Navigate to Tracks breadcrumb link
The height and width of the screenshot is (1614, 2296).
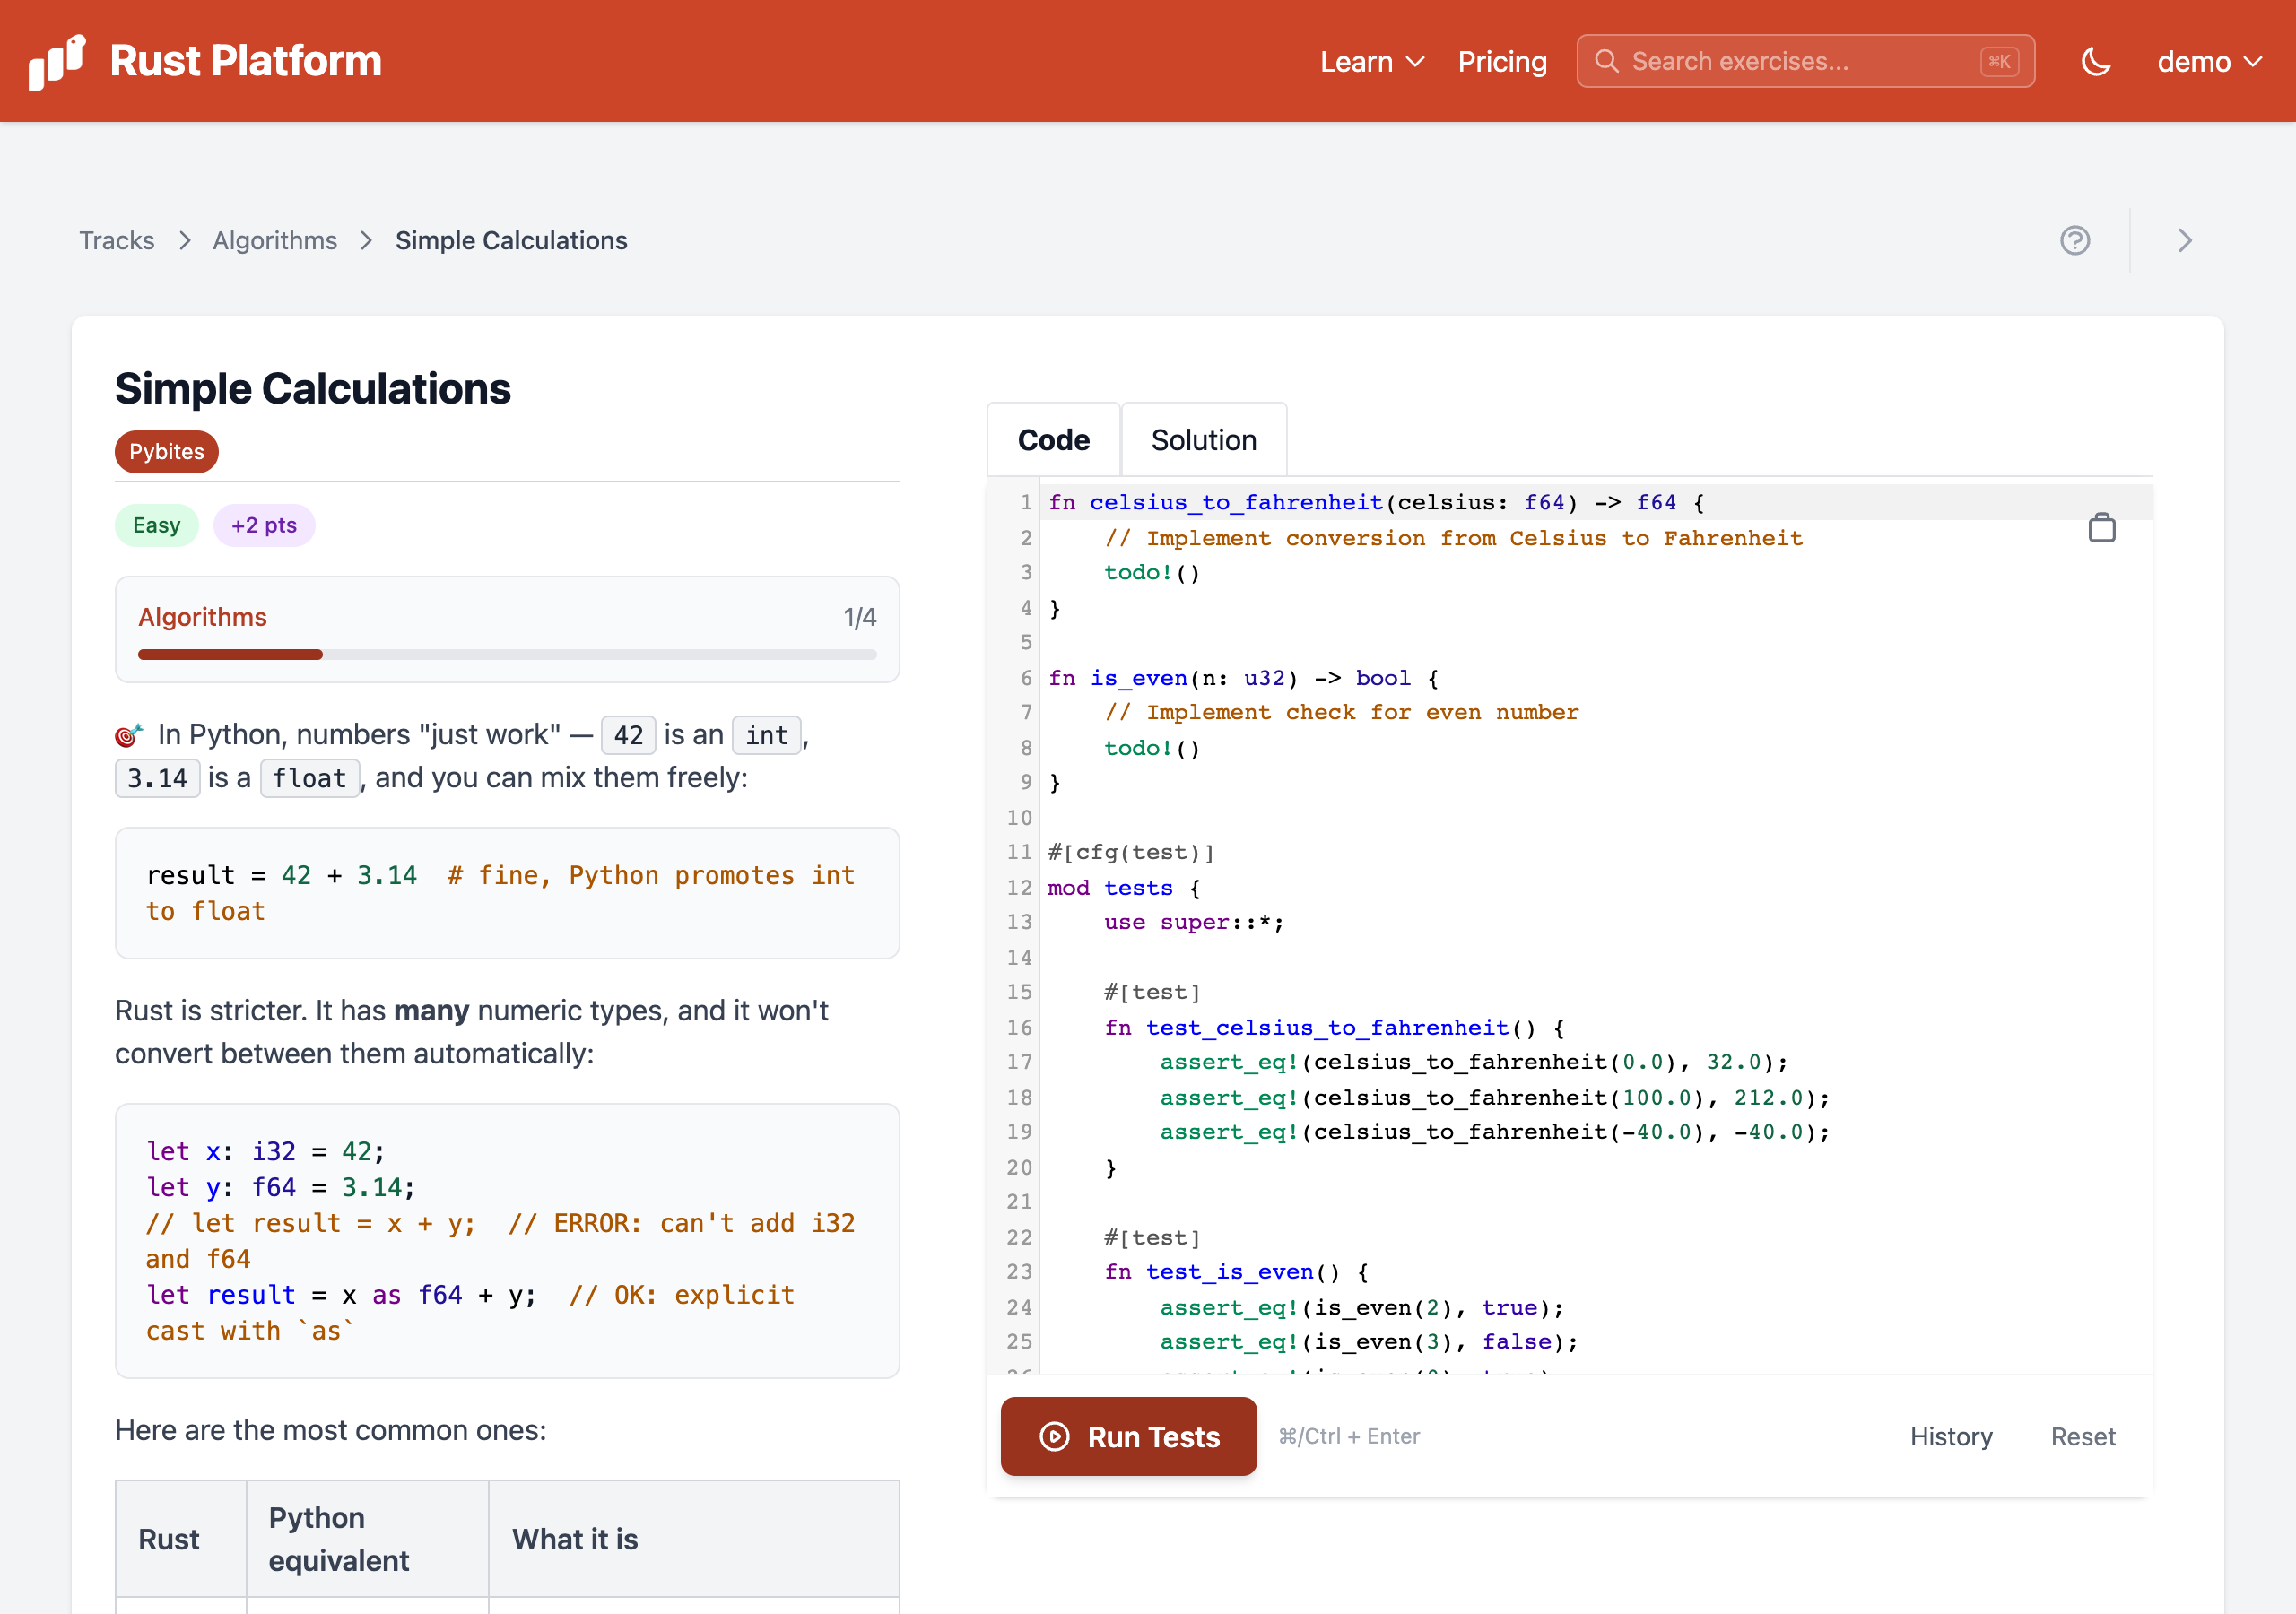click(x=117, y=240)
